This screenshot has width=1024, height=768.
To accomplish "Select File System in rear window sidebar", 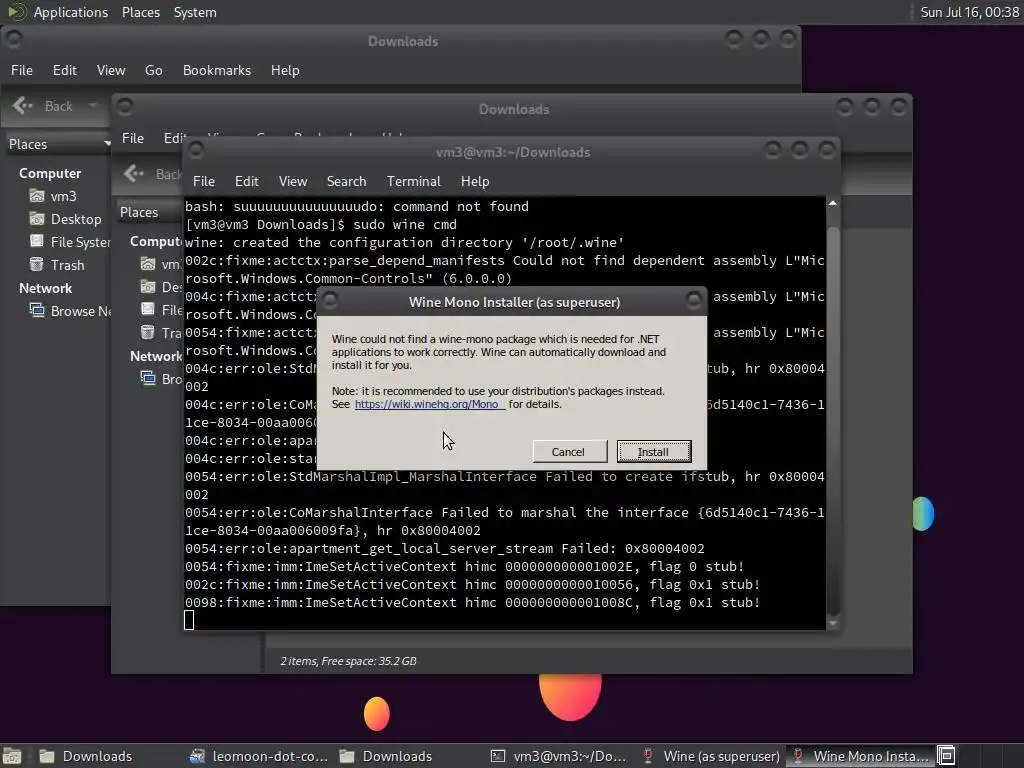I will (80, 242).
